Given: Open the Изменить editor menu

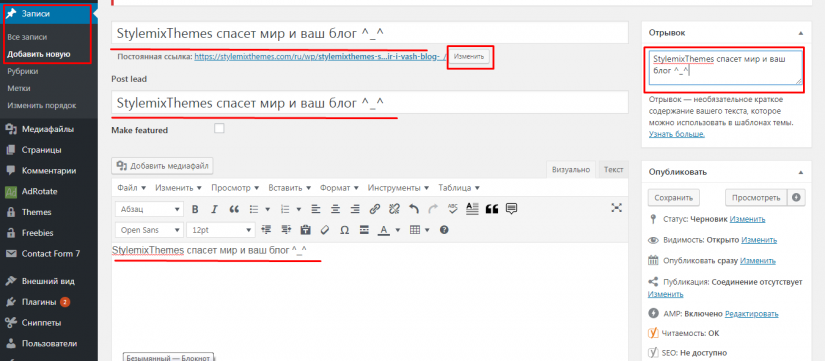Looking at the screenshot, I should (x=178, y=188).
